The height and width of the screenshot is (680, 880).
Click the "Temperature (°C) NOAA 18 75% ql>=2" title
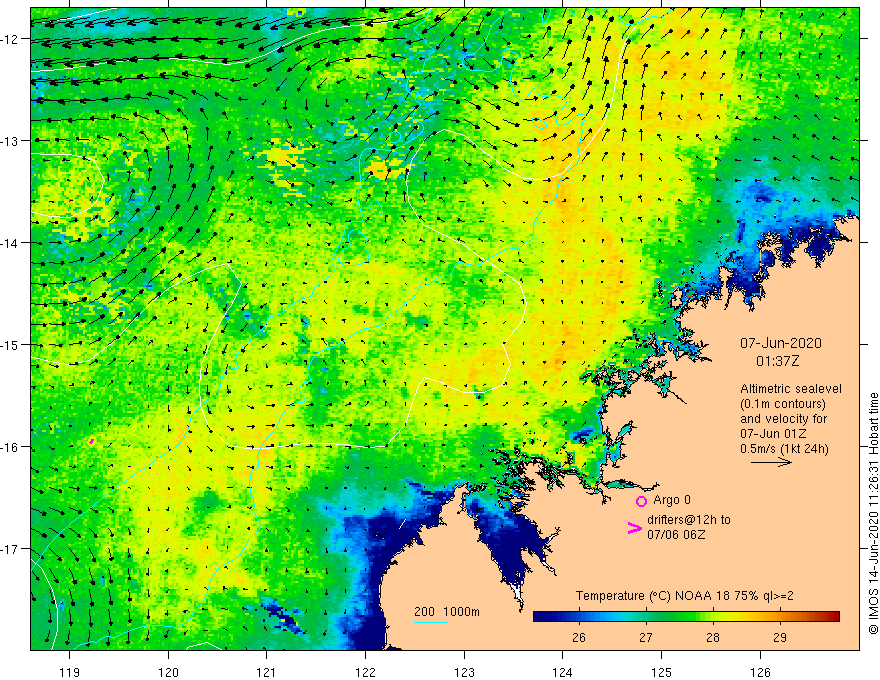685,596
